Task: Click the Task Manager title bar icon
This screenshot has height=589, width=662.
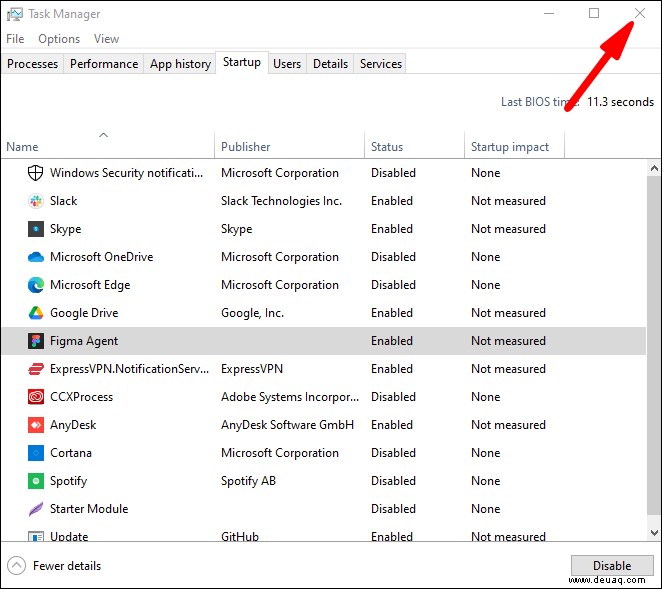Action: 15,14
